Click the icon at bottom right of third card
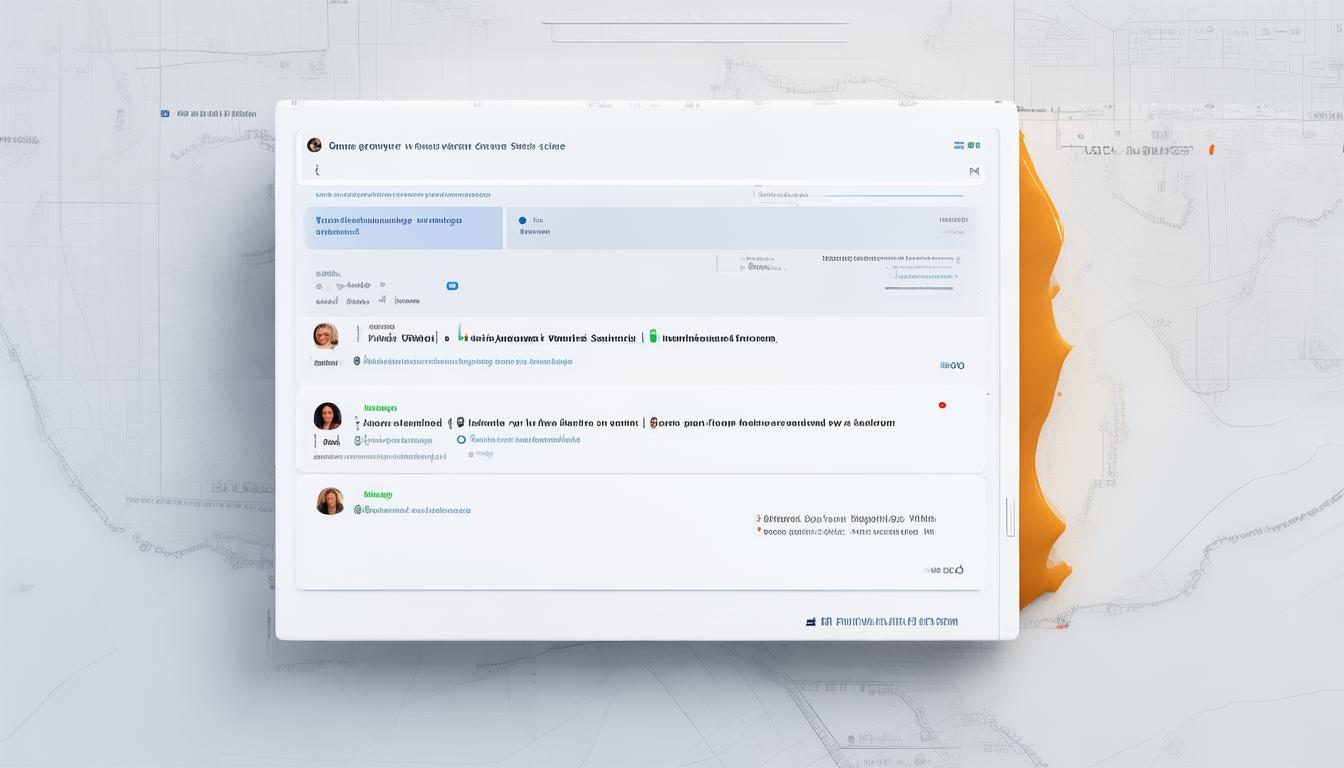The height and width of the screenshot is (768, 1344). point(958,570)
